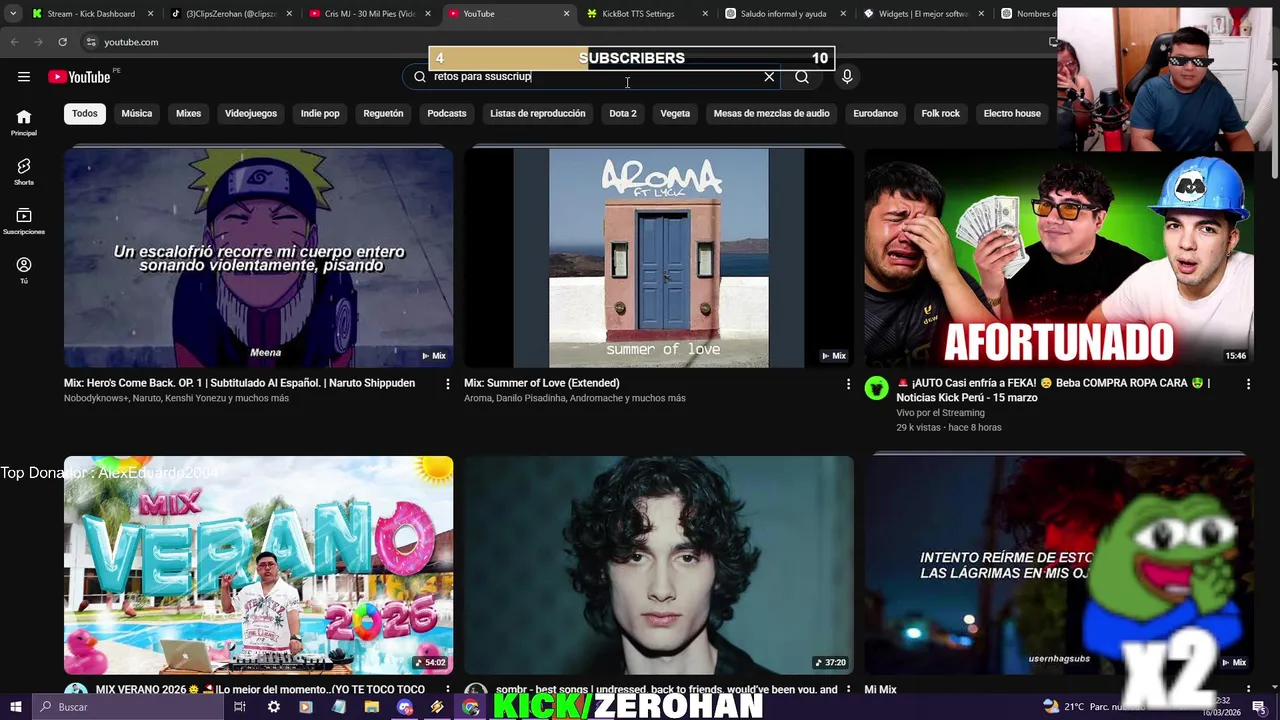Submit search with the magnifier button
Screen dimensions: 1280x720
(802, 77)
